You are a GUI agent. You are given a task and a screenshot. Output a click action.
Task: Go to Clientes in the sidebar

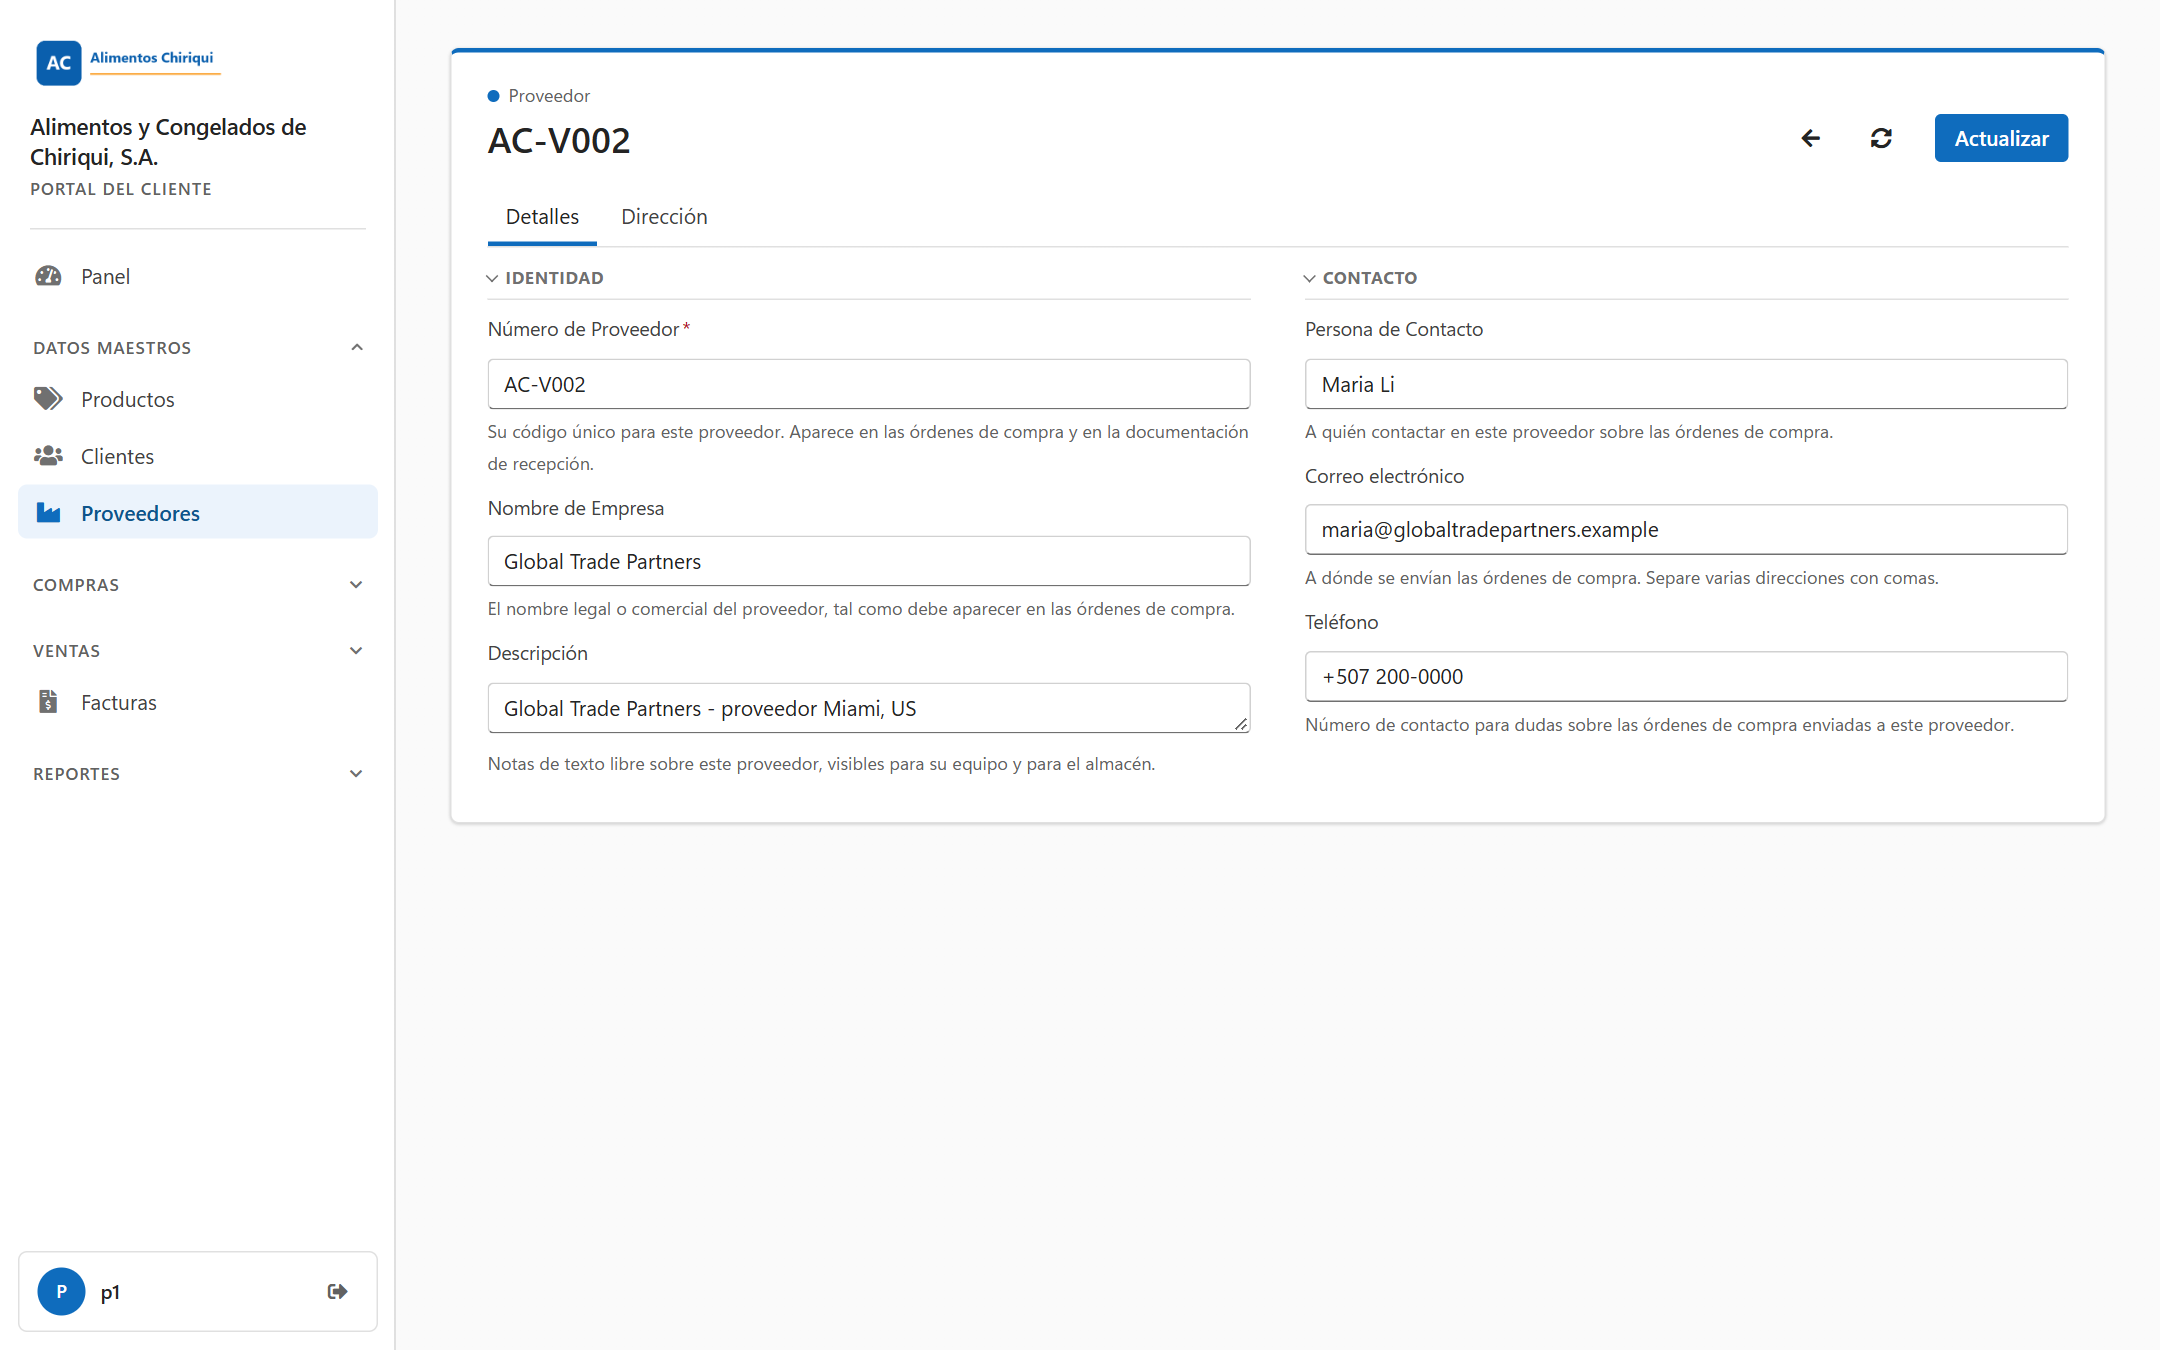198,456
